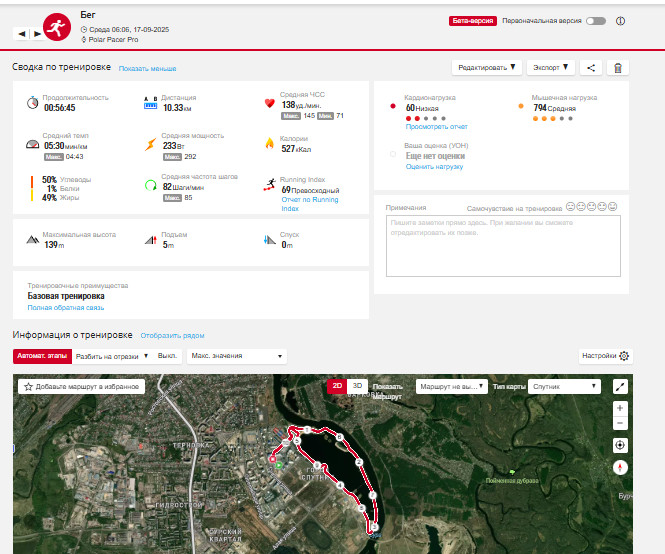Open the map measure tool icon
The width and height of the screenshot is (665, 554).
(x=620, y=386)
